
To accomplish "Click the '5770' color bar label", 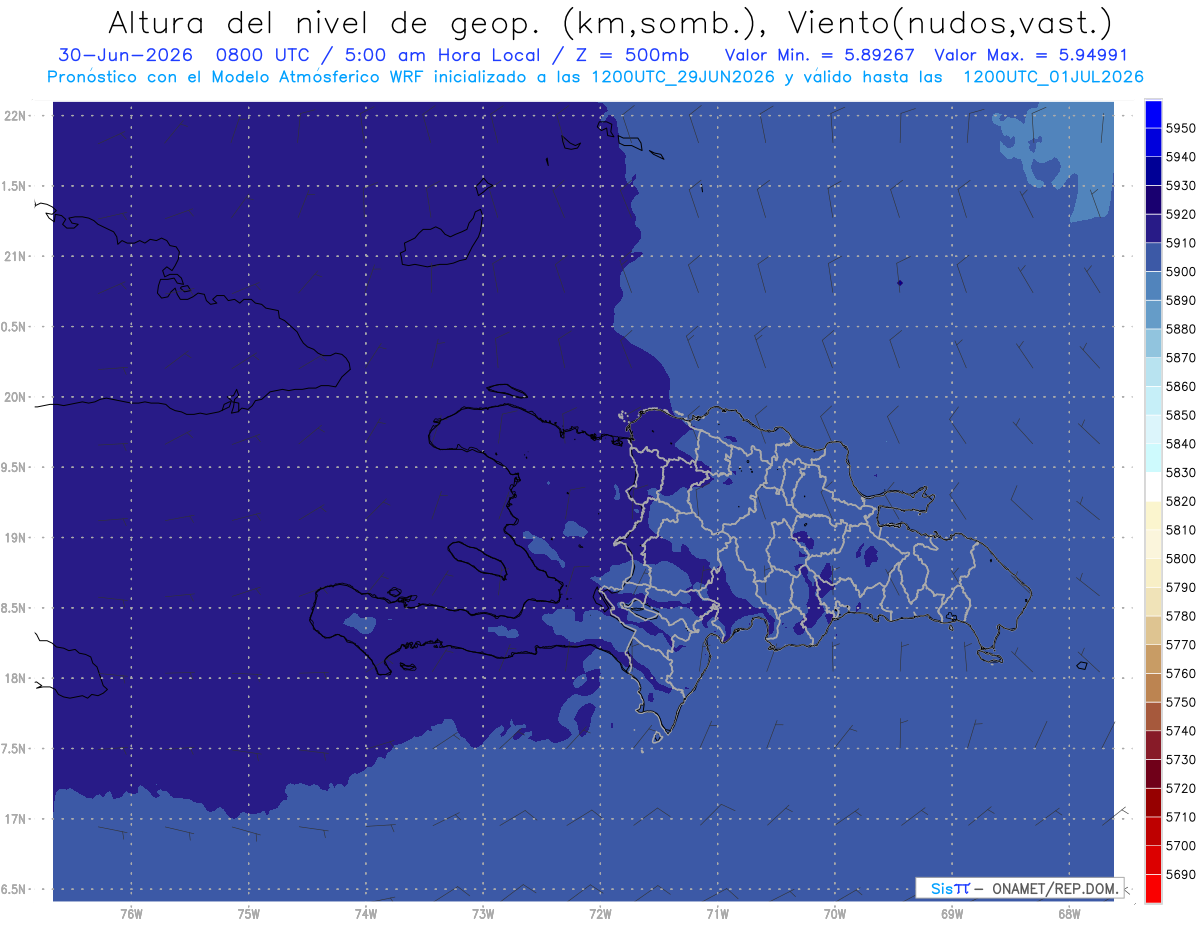I will (1180, 645).
